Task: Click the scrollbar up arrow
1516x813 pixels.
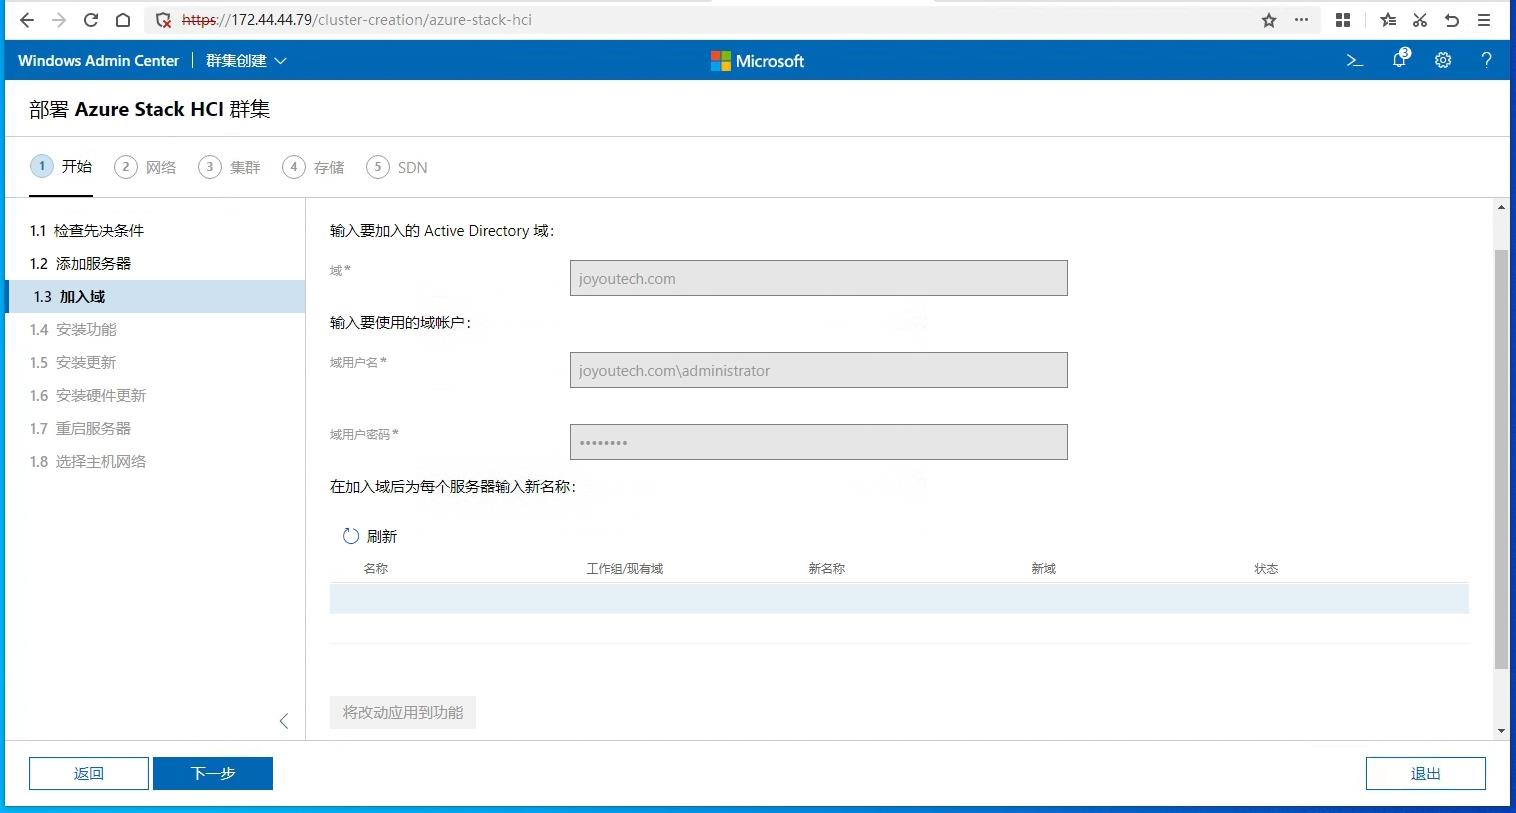Action: pos(1501,207)
